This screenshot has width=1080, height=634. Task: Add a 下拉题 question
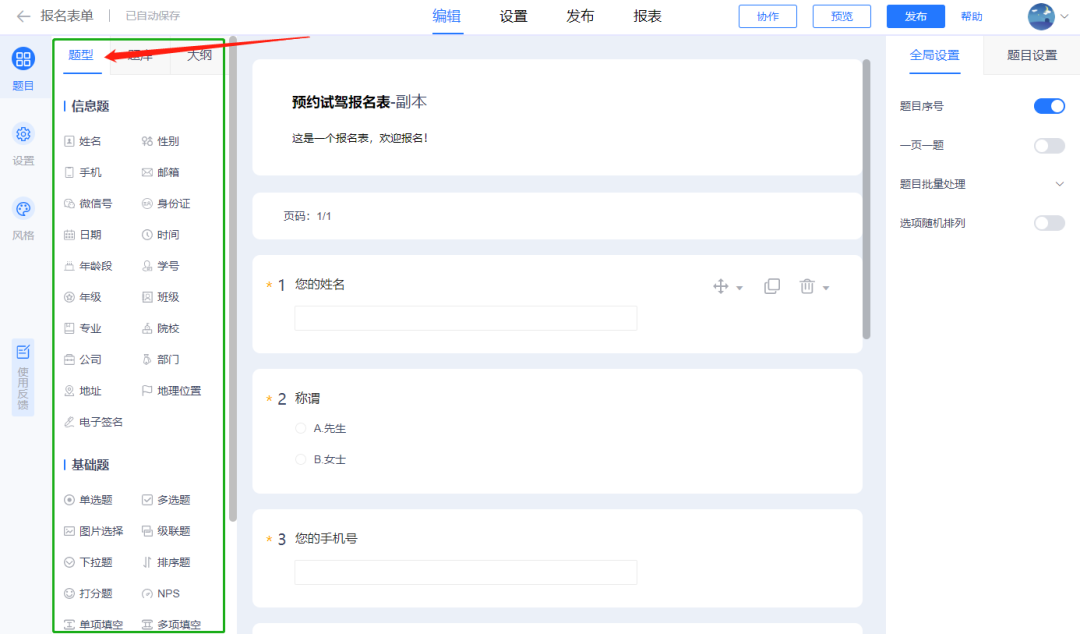tap(88, 562)
